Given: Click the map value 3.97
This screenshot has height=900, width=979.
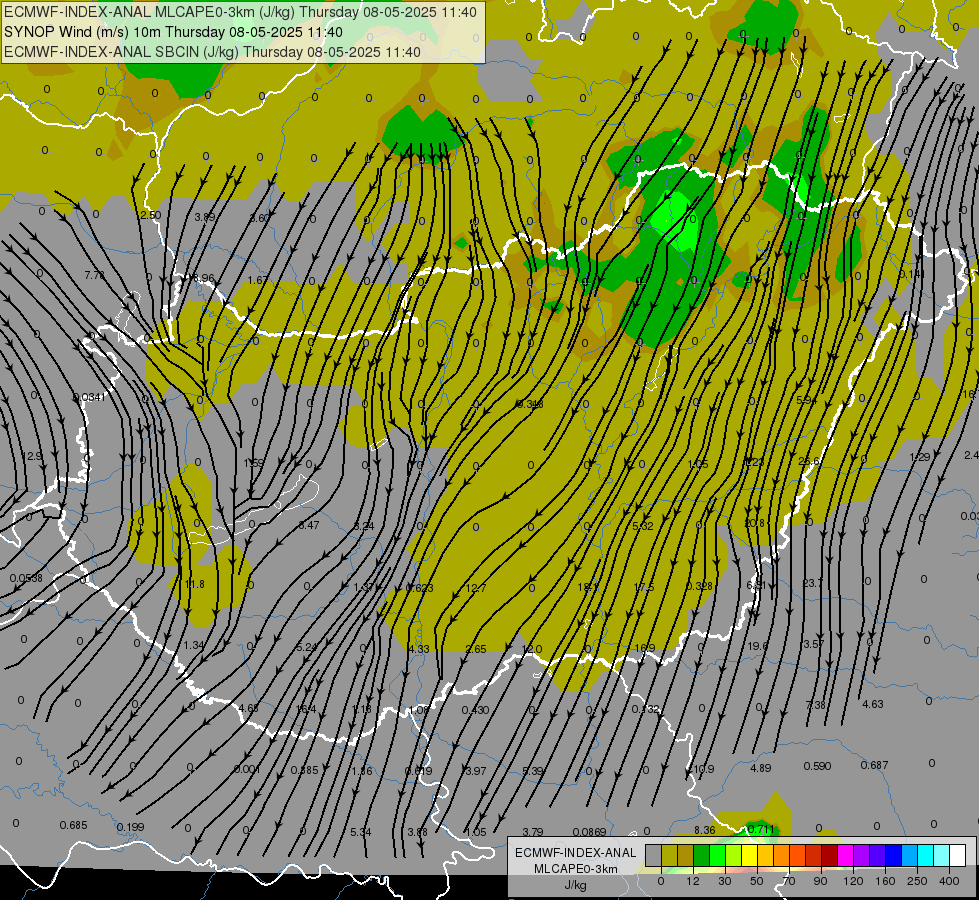Looking at the screenshot, I should tap(476, 771).
